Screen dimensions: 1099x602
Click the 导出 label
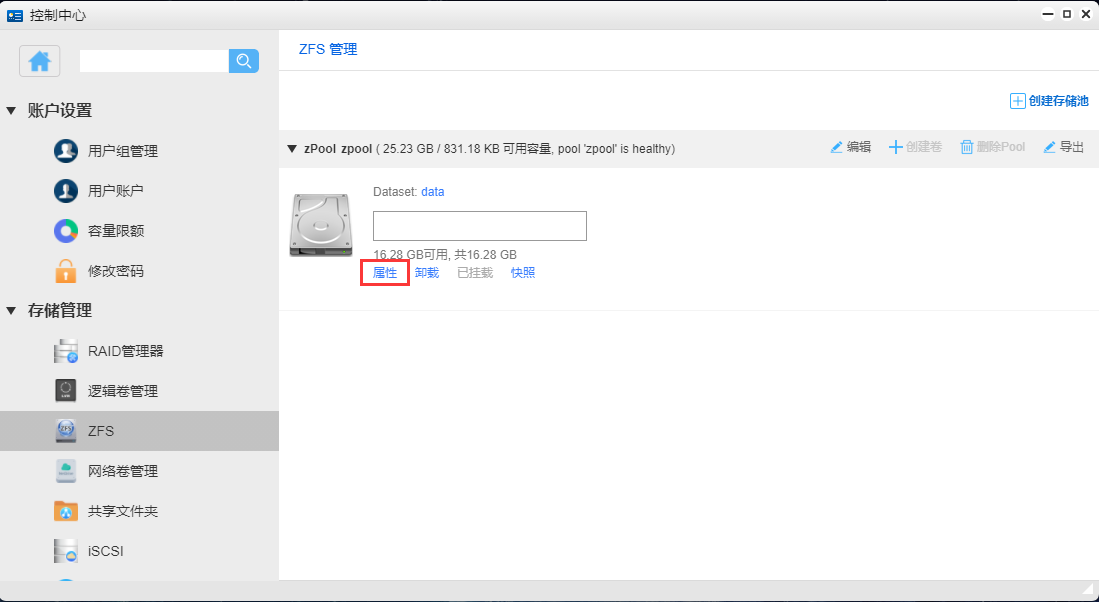point(1072,147)
